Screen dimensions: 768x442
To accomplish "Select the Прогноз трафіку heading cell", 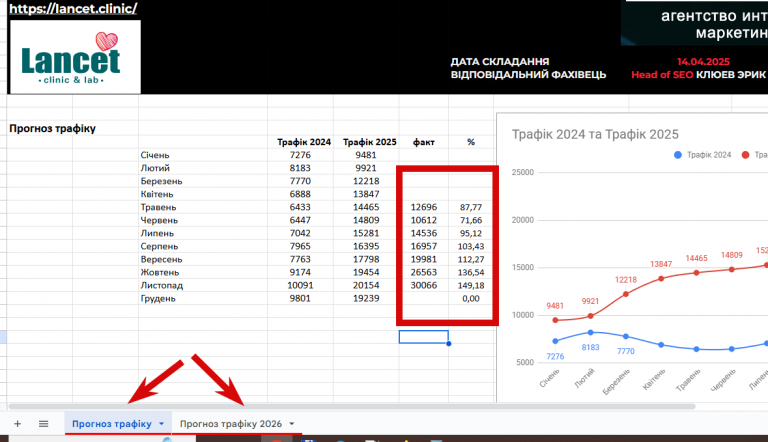I will pos(52,128).
